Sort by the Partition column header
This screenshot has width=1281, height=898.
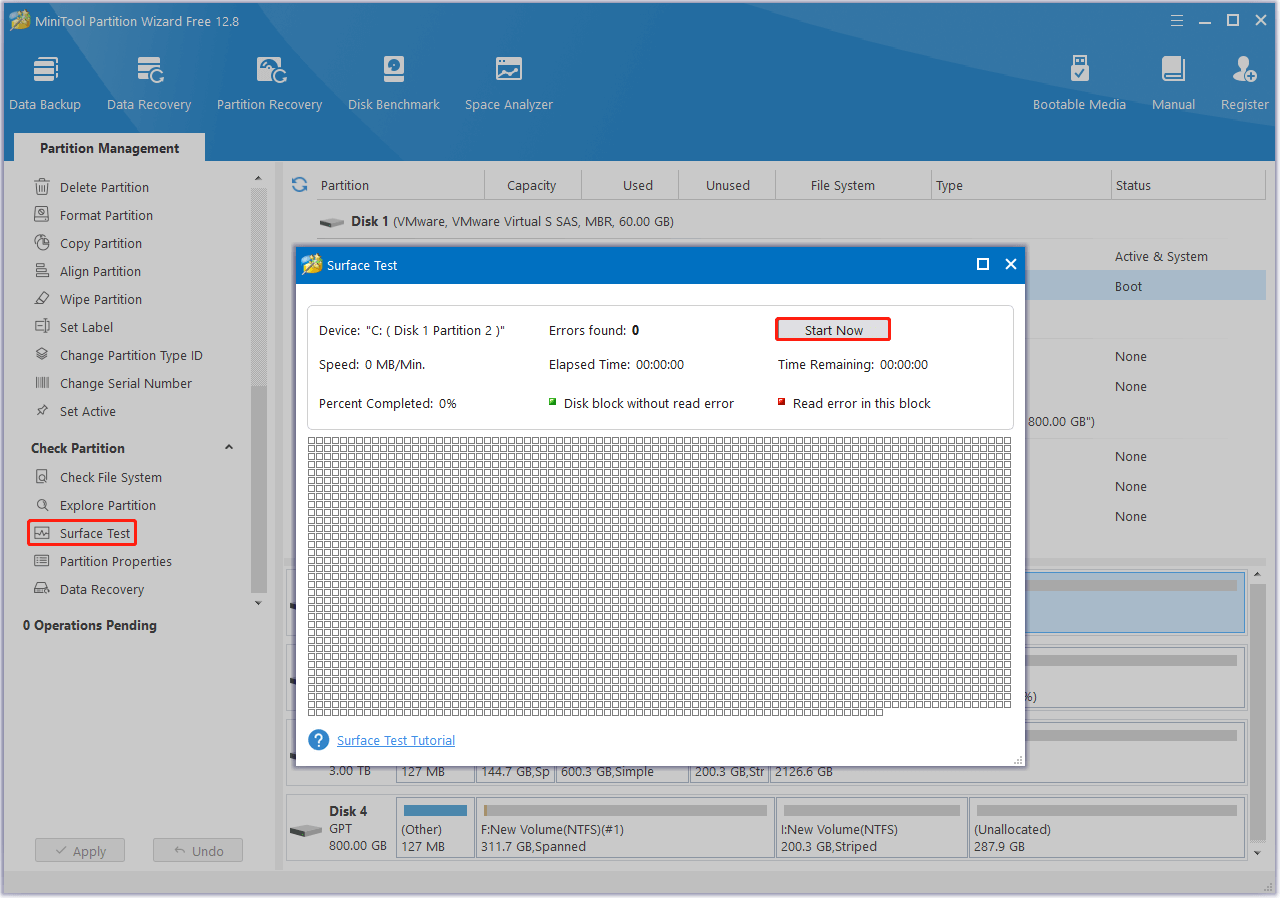pyautogui.click(x=398, y=185)
